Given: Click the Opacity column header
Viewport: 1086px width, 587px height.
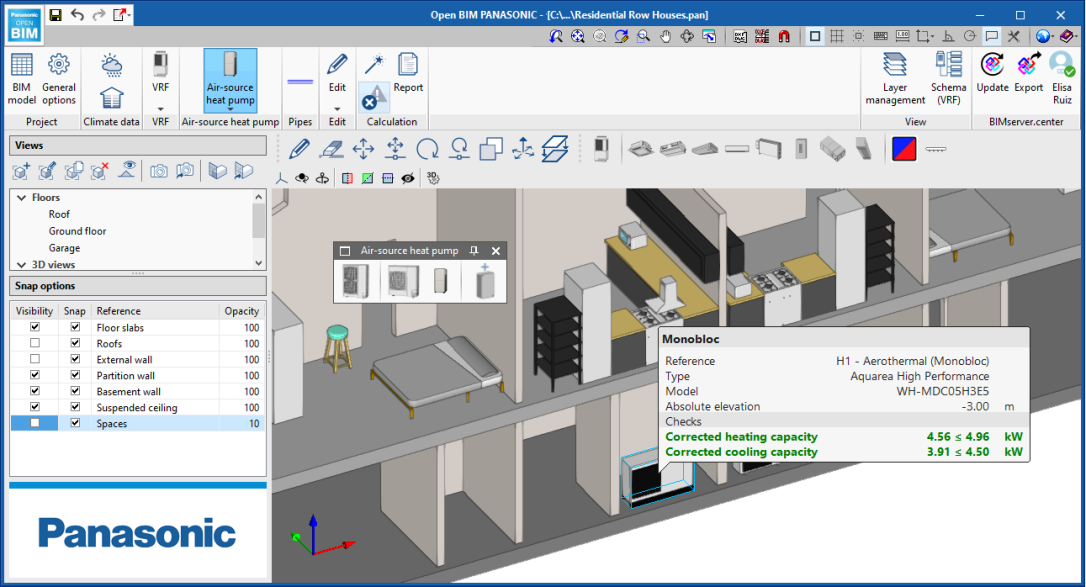Looking at the screenshot, I should (x=241, y=311).
